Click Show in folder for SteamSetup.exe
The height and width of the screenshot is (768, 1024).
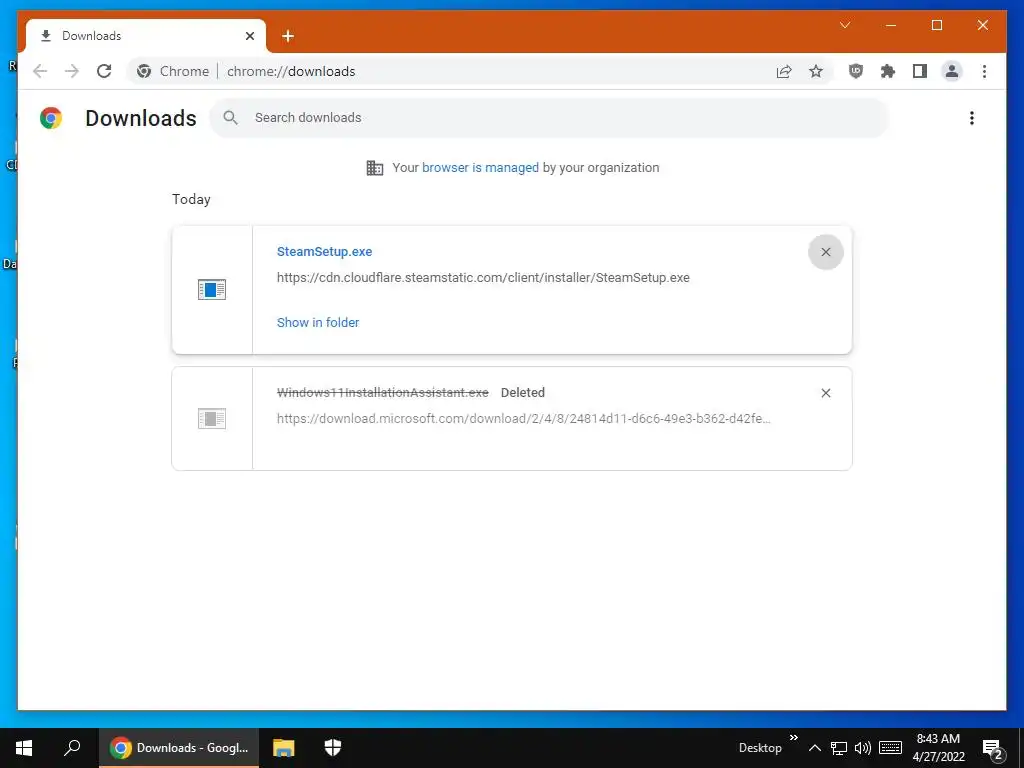318,322
